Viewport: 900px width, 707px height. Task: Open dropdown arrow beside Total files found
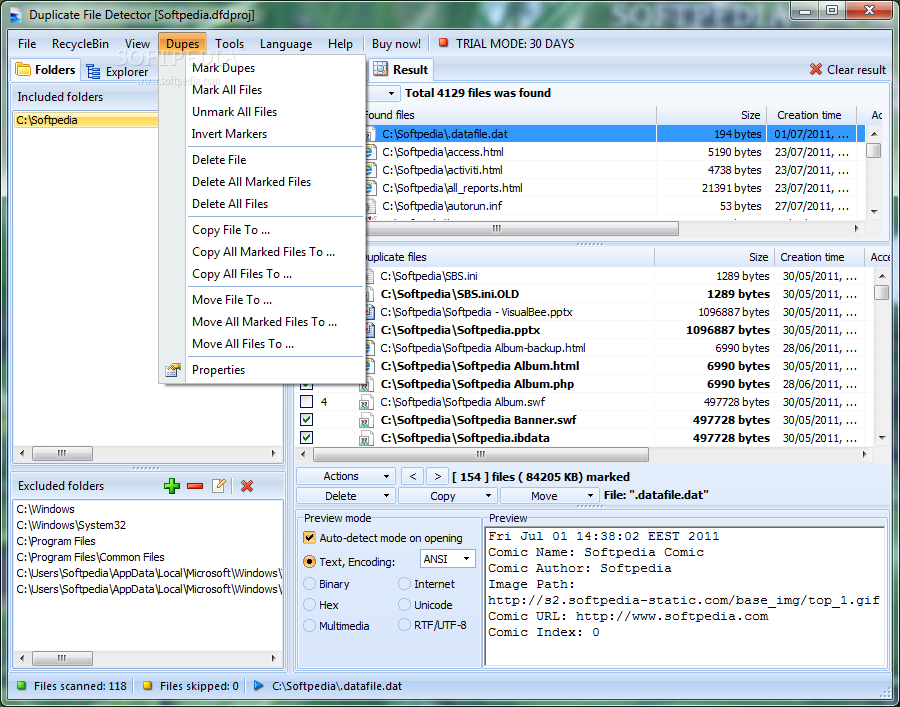[391, 93]
